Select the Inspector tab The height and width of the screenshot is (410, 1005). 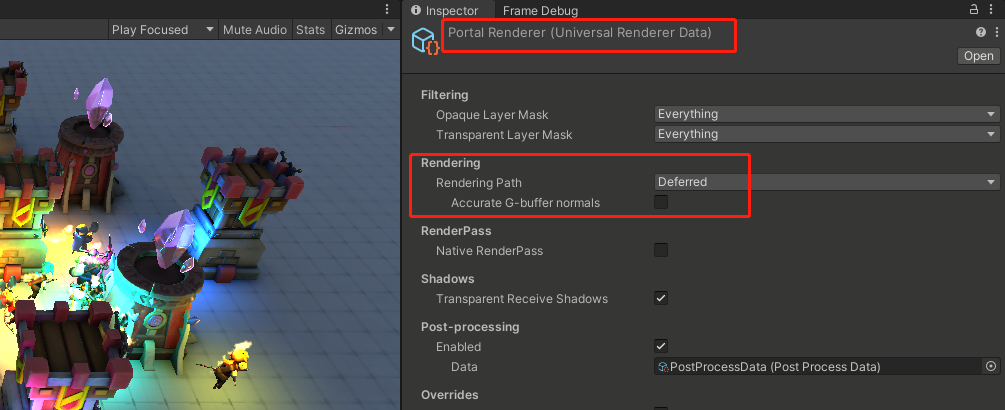pyautogui.click(x=446, y=10)
